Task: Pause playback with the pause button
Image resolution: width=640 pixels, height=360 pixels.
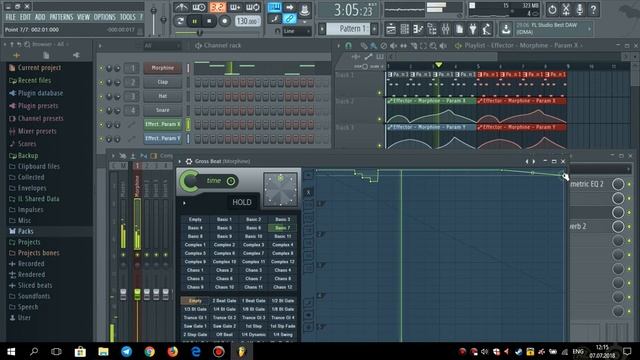Action: (x=195, y=21)
